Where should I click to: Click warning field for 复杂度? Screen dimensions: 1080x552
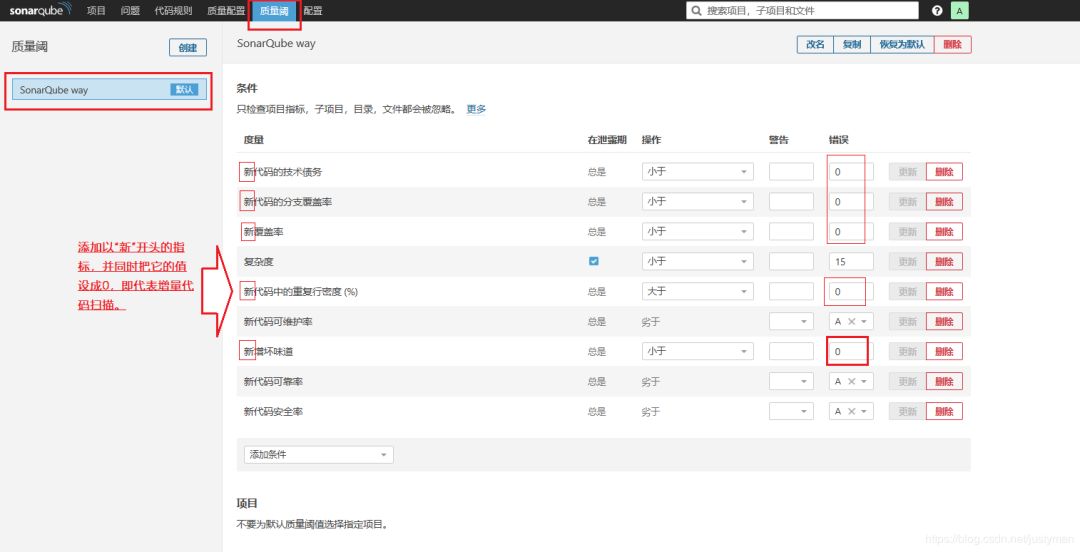tap(791, 262)
